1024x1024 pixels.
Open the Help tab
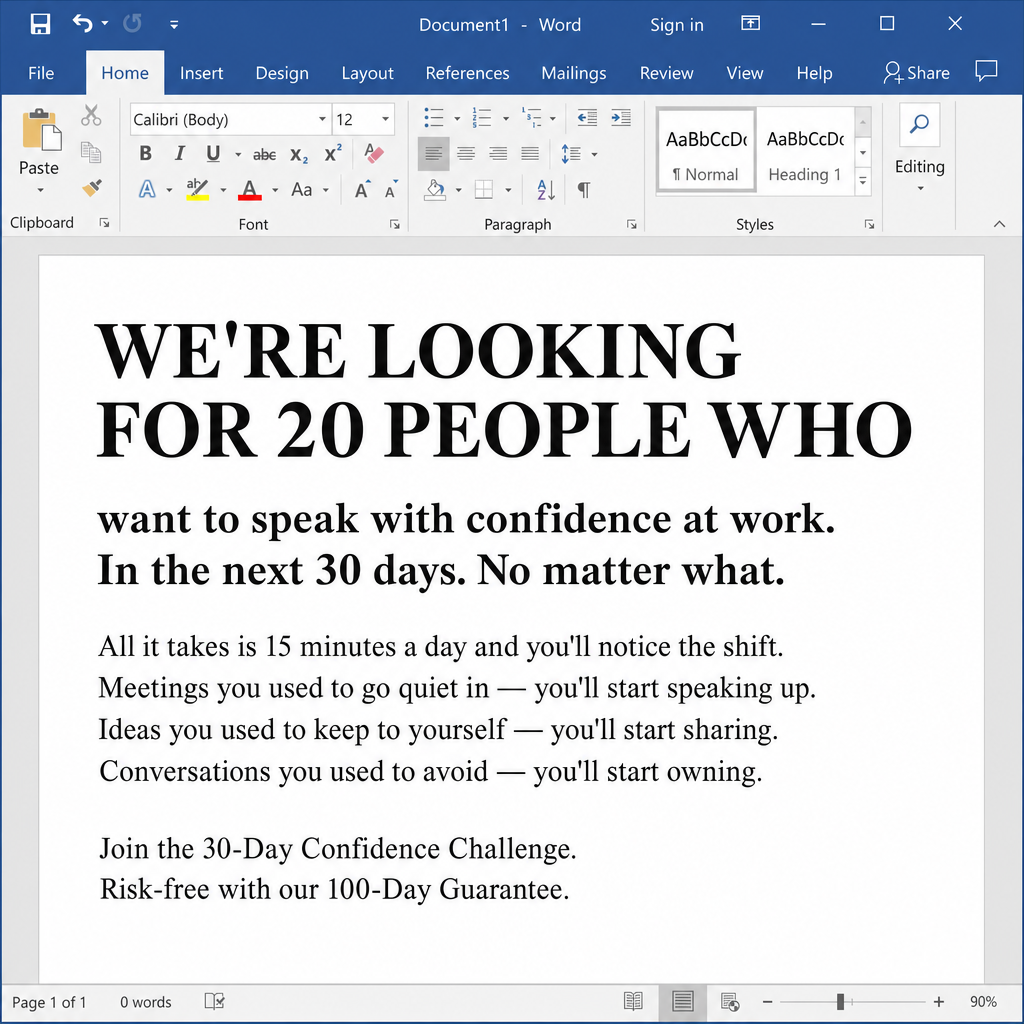point(814,72)
